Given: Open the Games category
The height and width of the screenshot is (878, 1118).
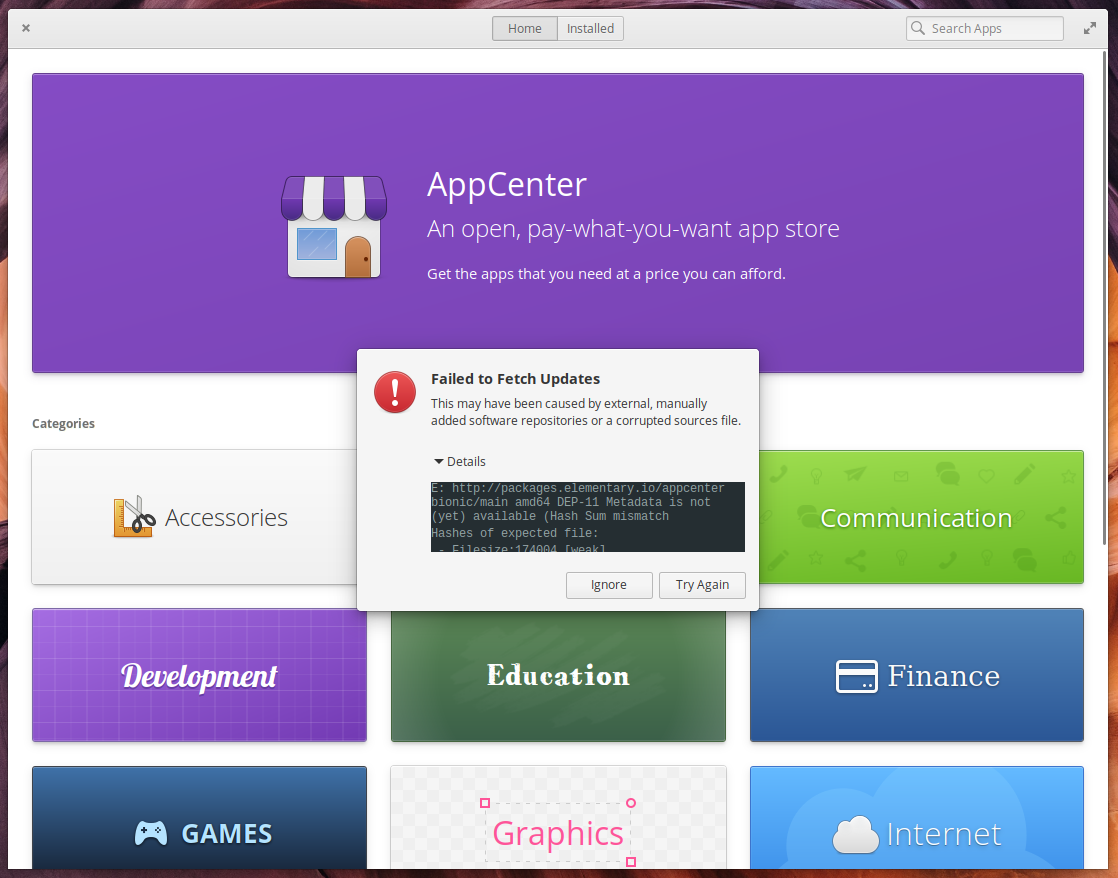Looking at the screenshot, I should tap(200, 818).
